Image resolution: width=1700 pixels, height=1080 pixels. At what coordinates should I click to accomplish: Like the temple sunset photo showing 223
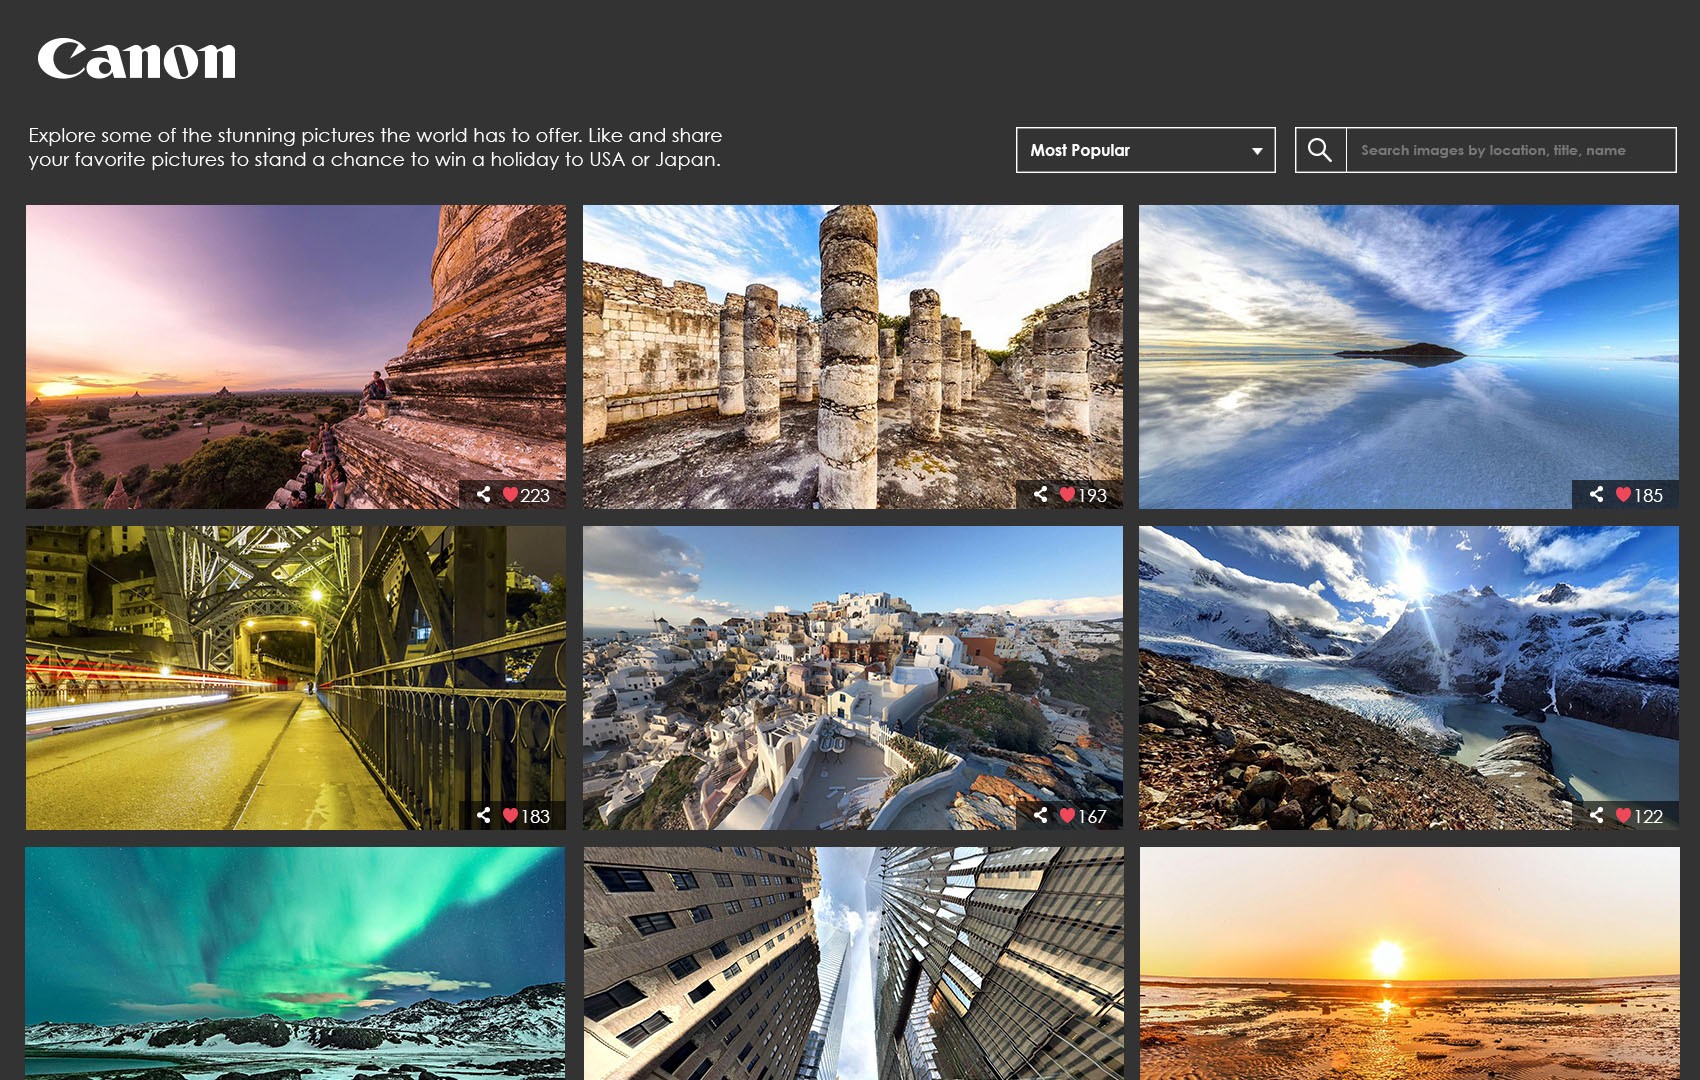510,494
